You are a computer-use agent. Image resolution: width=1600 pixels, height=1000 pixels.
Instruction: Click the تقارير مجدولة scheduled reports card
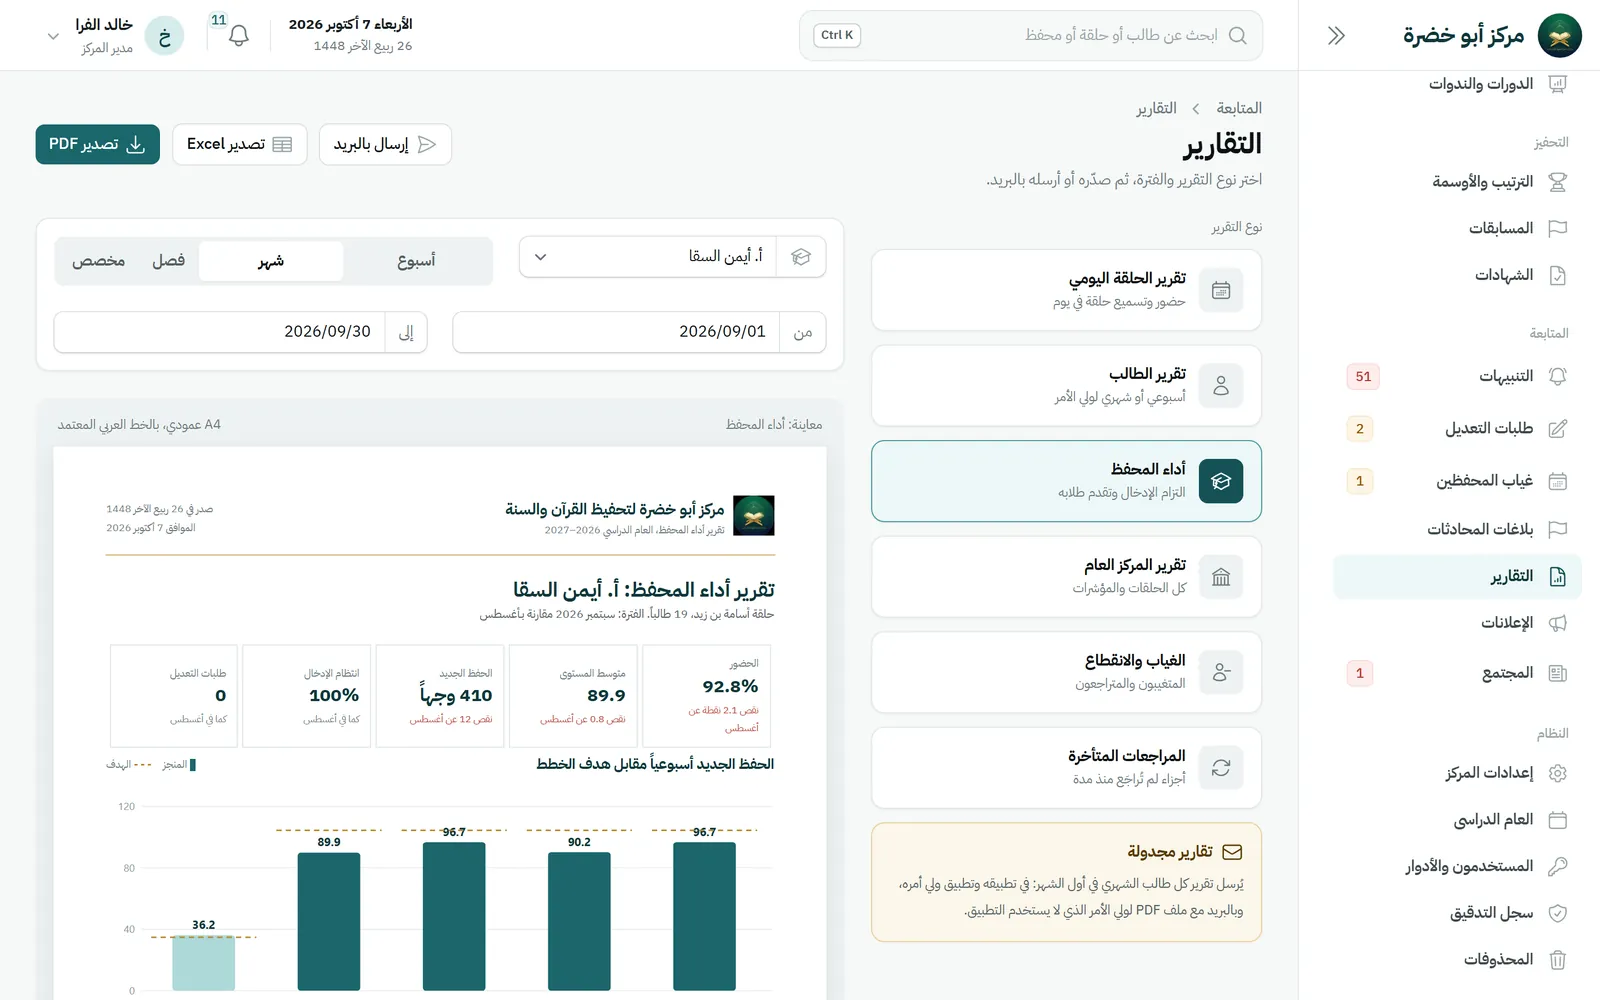[1066, 882]
